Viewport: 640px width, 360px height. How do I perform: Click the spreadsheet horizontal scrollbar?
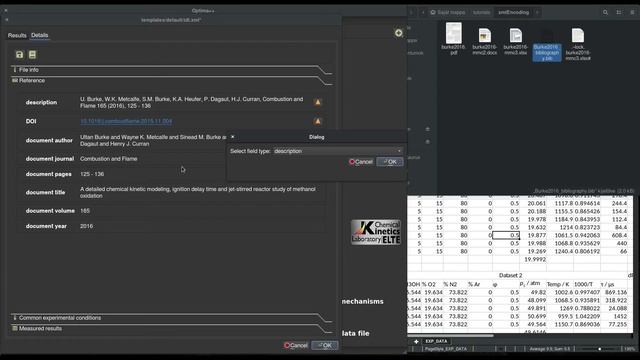[x=451, y=336]
